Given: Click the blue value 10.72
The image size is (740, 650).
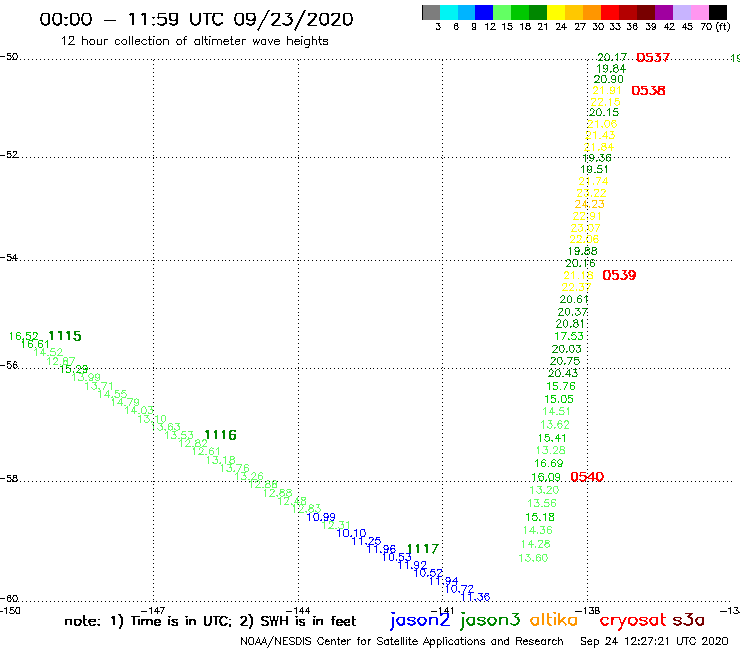Looking at the screenshot, I should (x=459, y=589).
